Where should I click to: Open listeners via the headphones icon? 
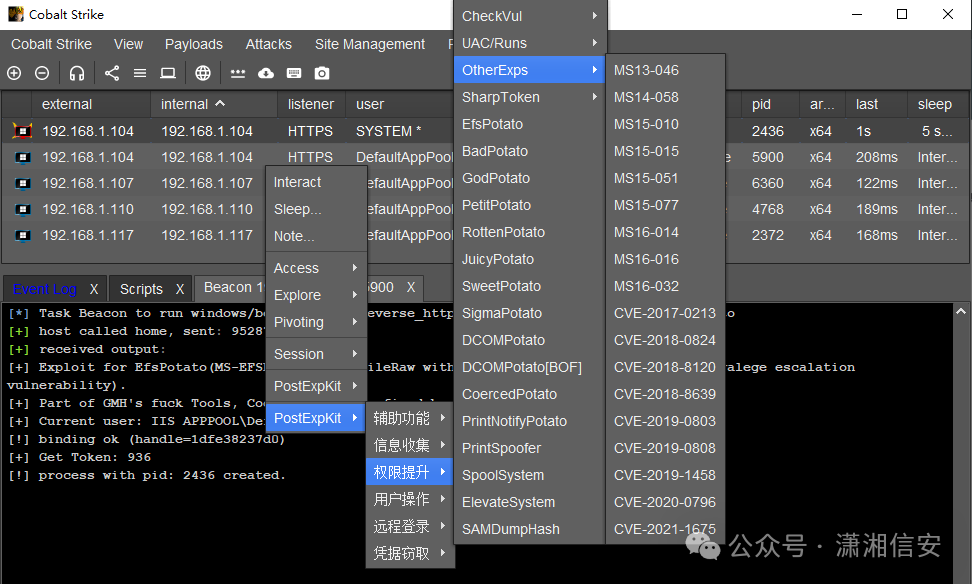point(76,73)
